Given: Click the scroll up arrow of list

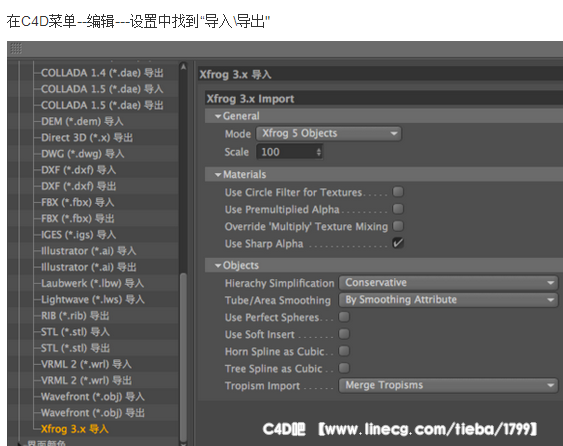Looking at the screenshot, I should point(183,67).
